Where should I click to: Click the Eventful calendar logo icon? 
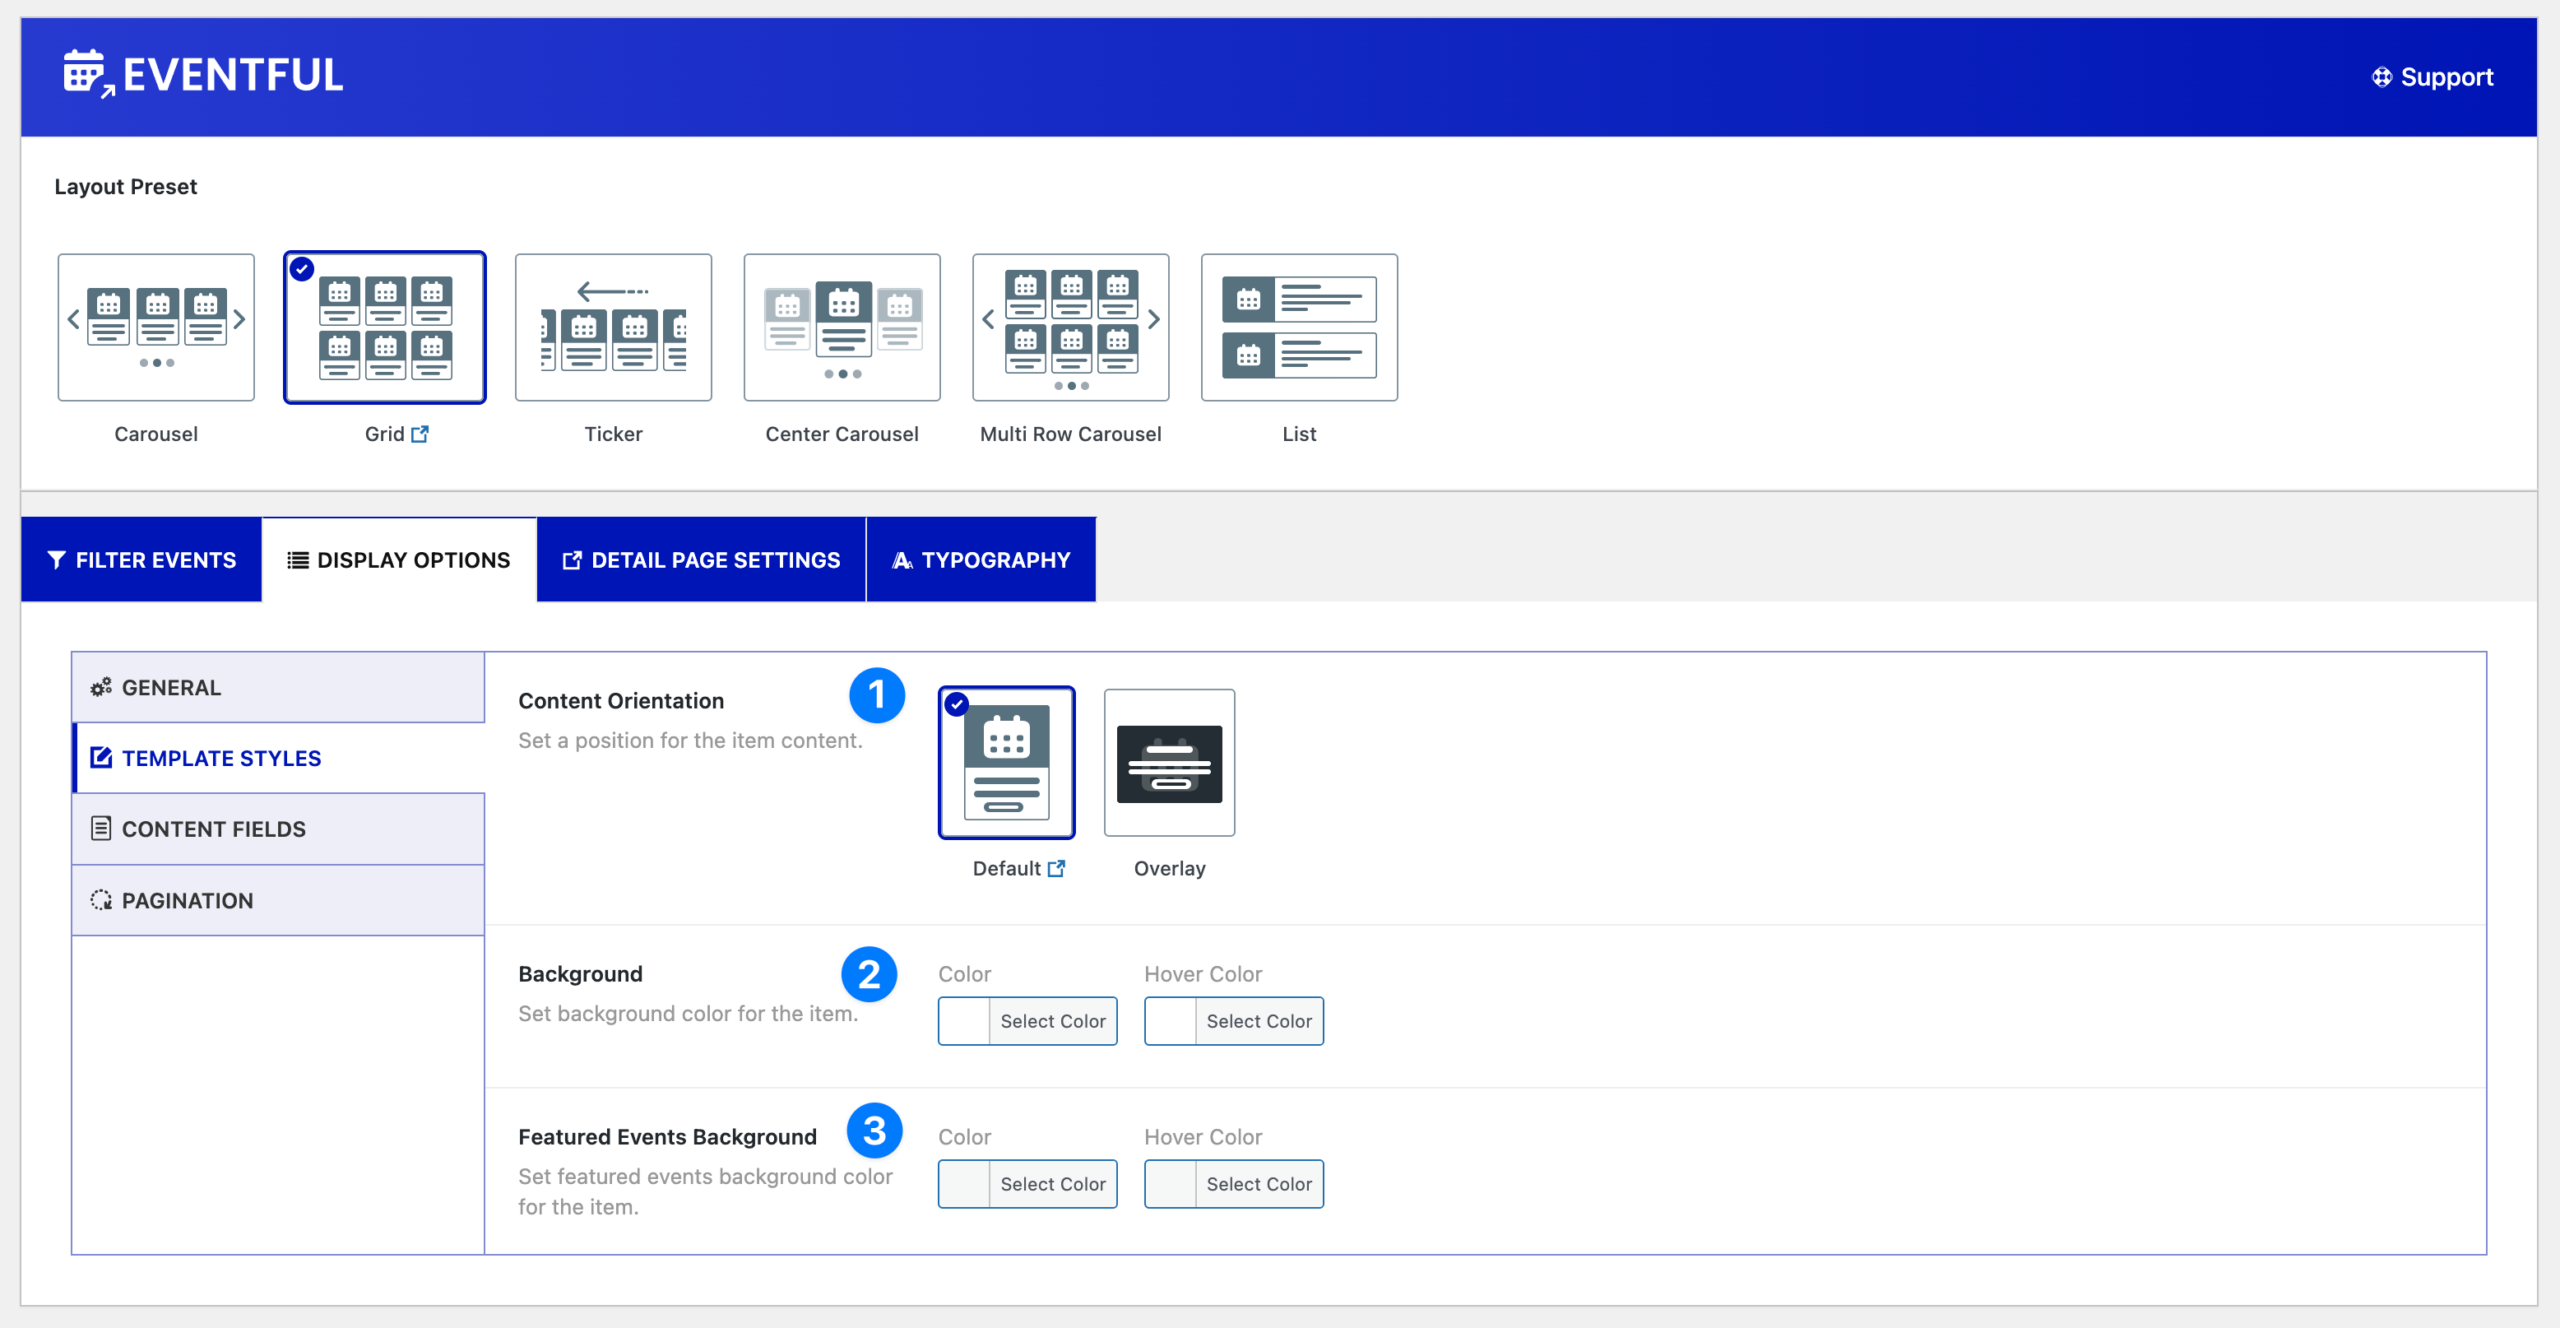pyautogui.click(x=88, y=74)
